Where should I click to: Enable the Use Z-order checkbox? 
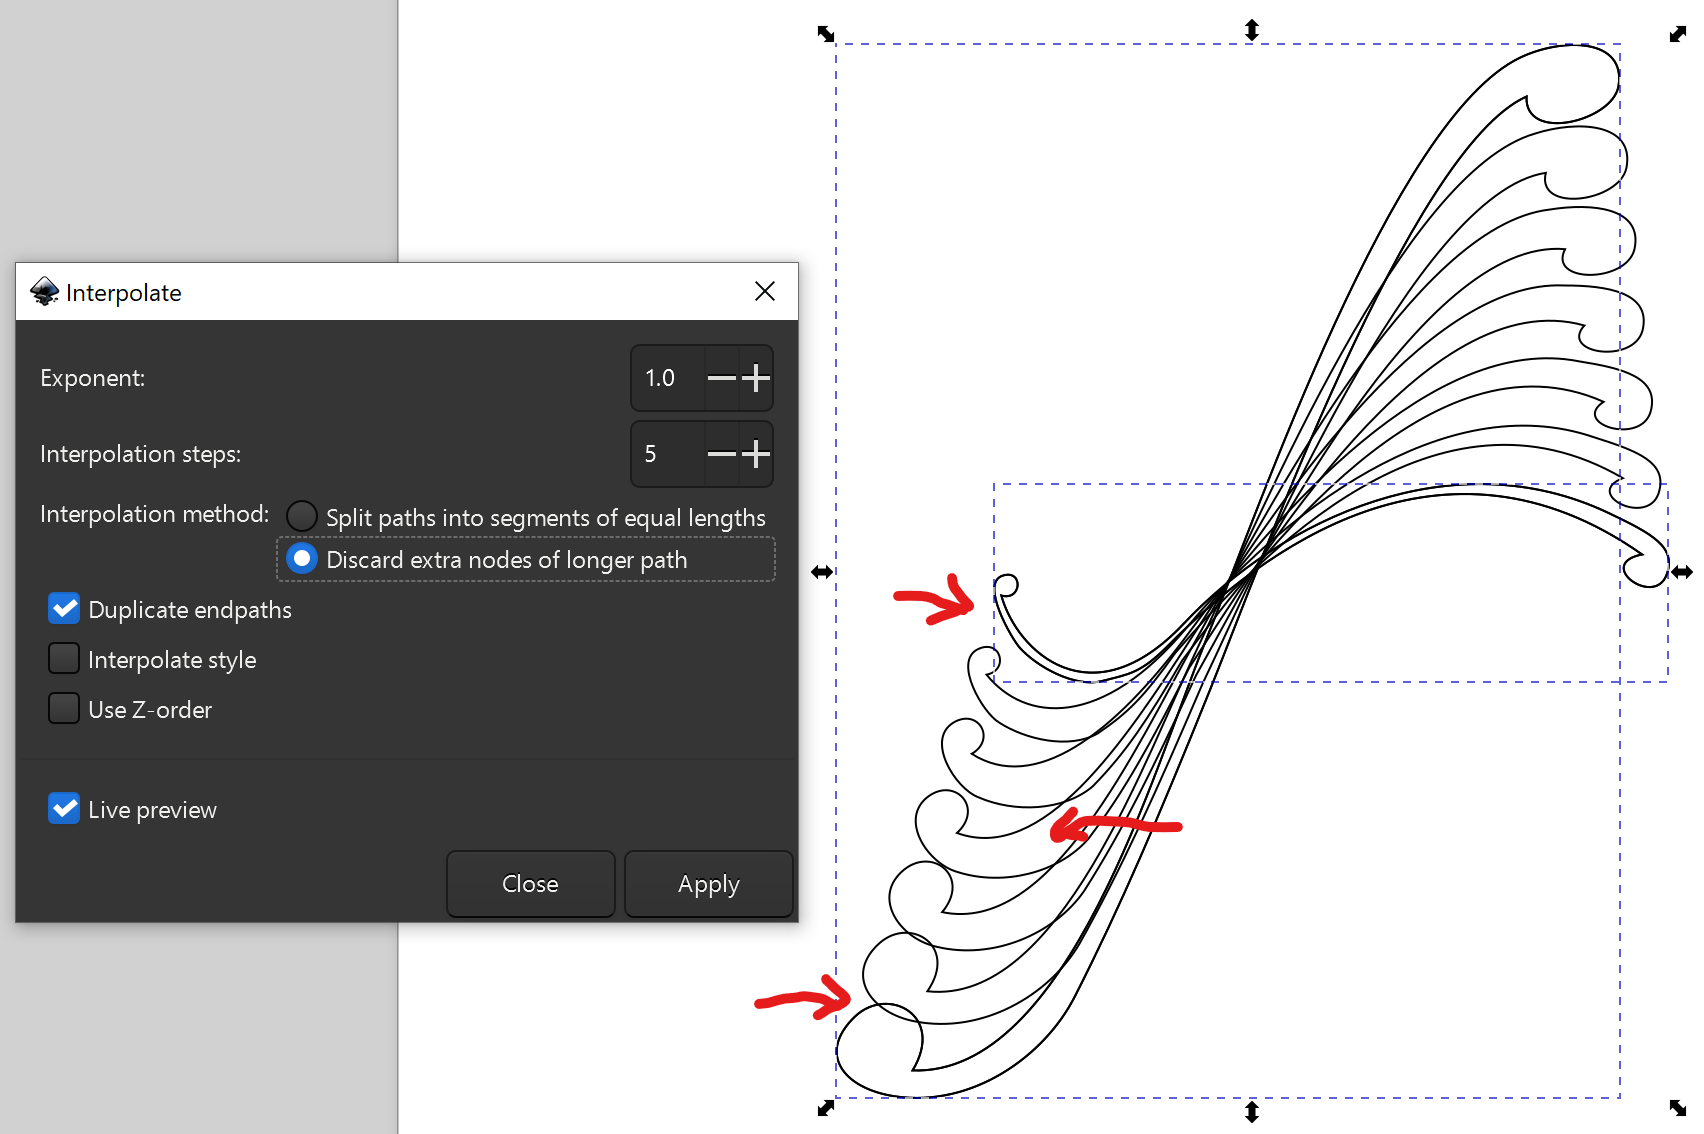click(x=64, y=708)
